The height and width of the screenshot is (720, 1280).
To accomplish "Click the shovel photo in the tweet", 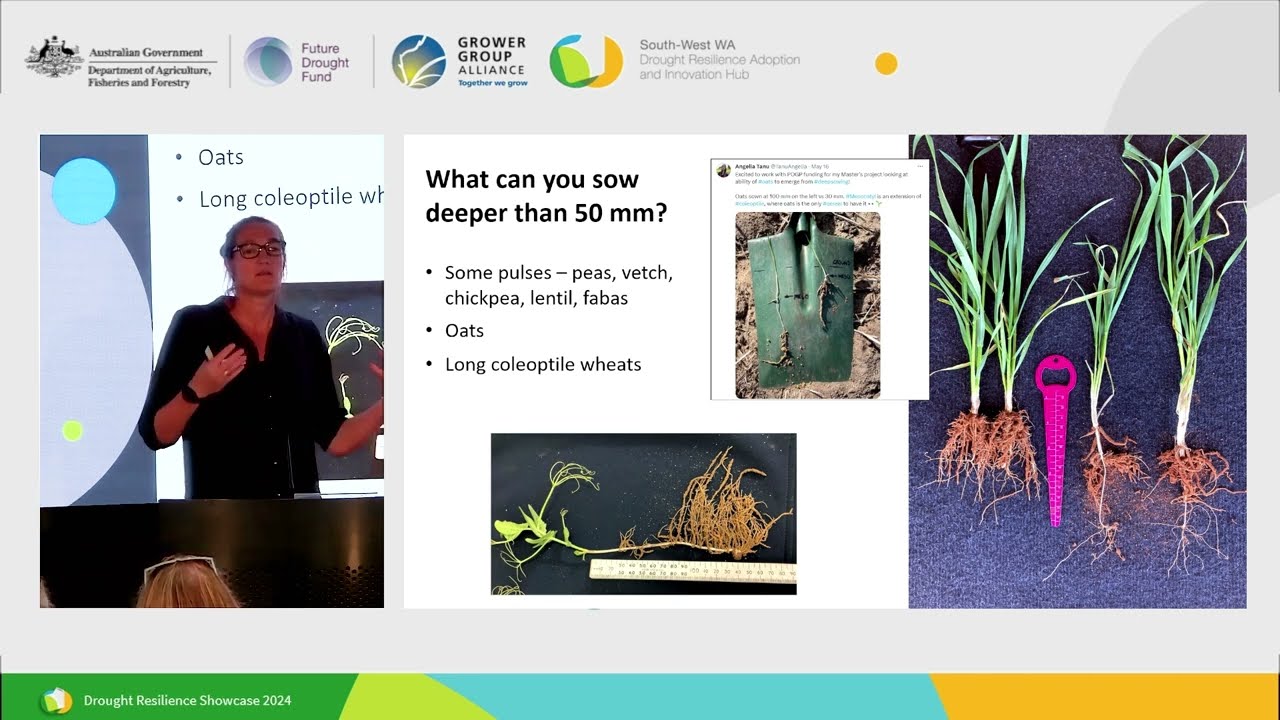I will pos(807,305).
